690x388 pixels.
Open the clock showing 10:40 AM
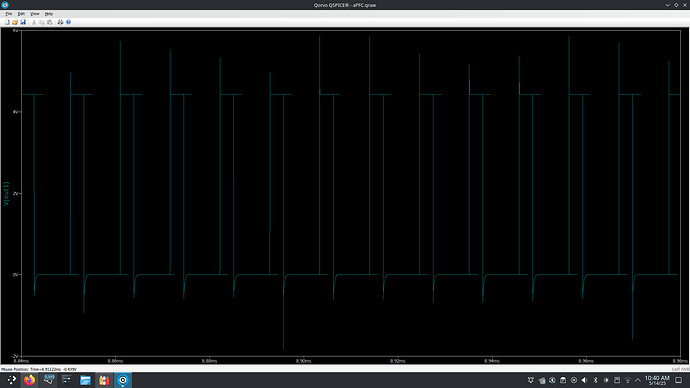click(657, 380)
